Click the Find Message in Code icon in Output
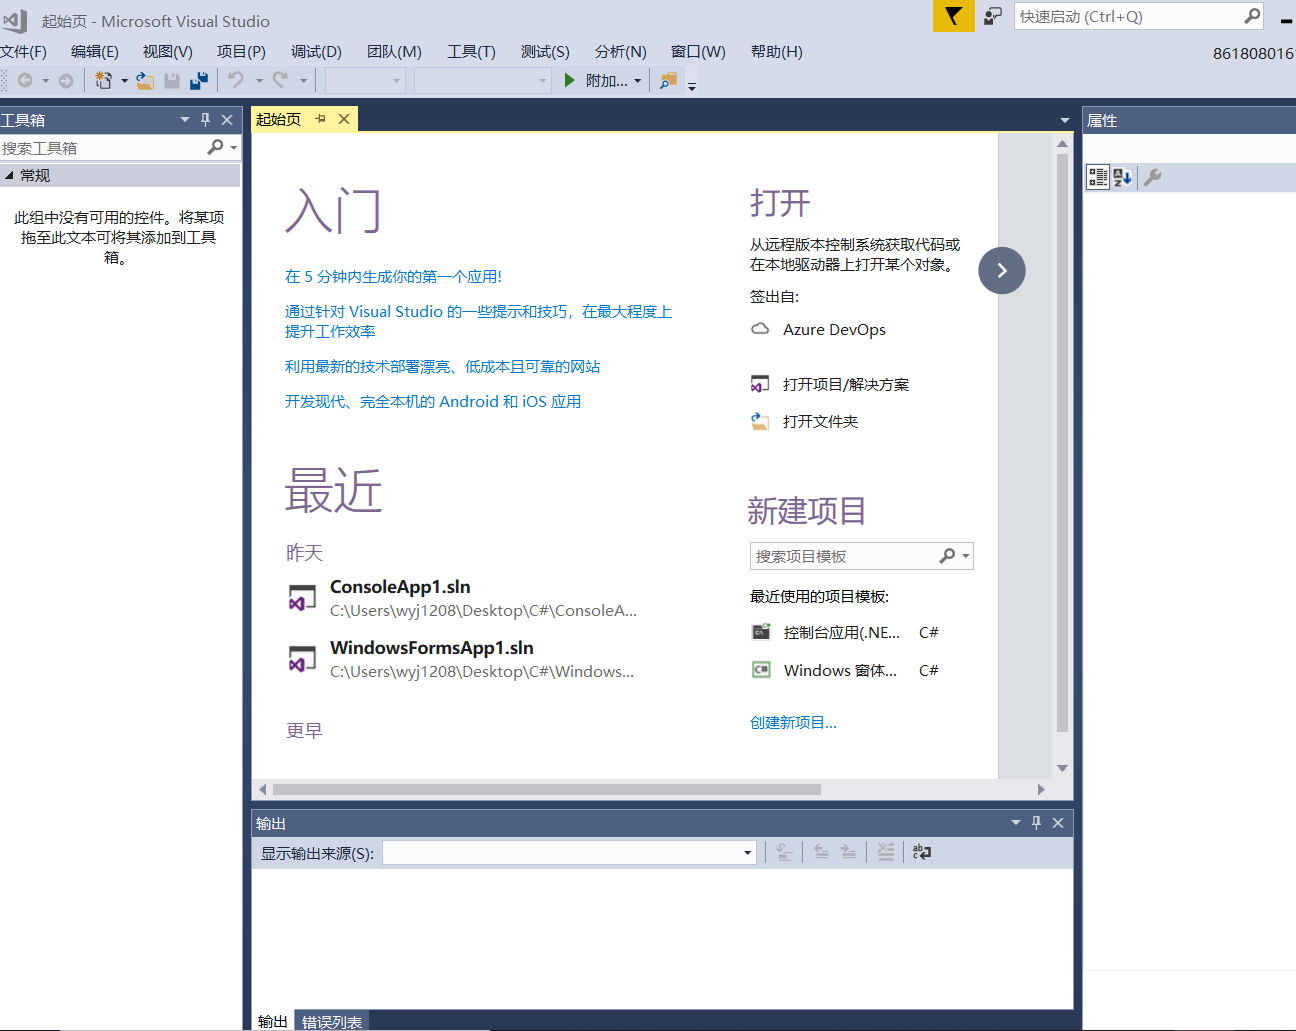This screenshot has height=1031, width=1296. click(784, 852)
